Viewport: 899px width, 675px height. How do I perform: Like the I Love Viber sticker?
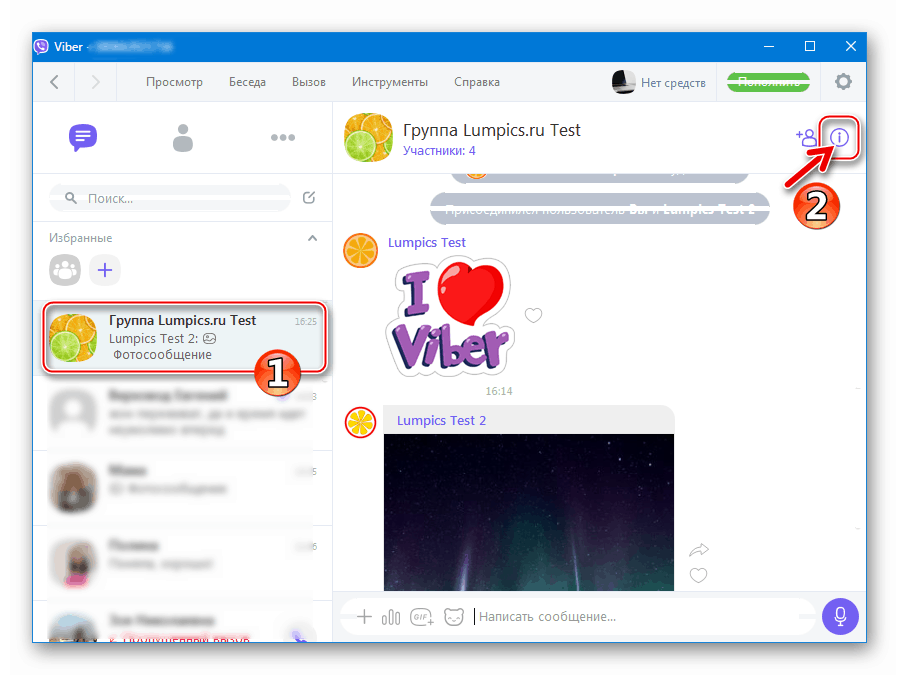click(x=533, y=314)
